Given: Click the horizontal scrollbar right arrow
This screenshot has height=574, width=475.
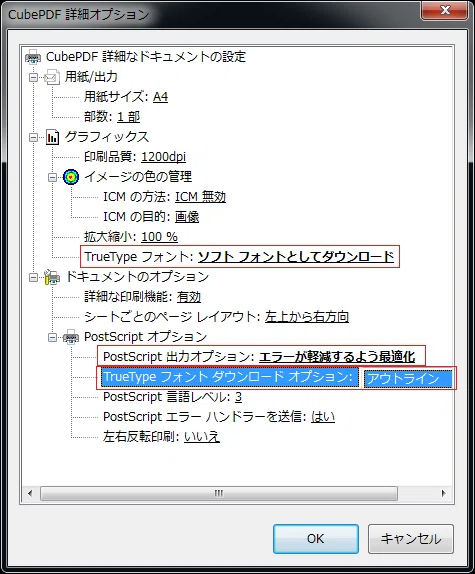Looking at the screenshot, I should pos(444,493).
